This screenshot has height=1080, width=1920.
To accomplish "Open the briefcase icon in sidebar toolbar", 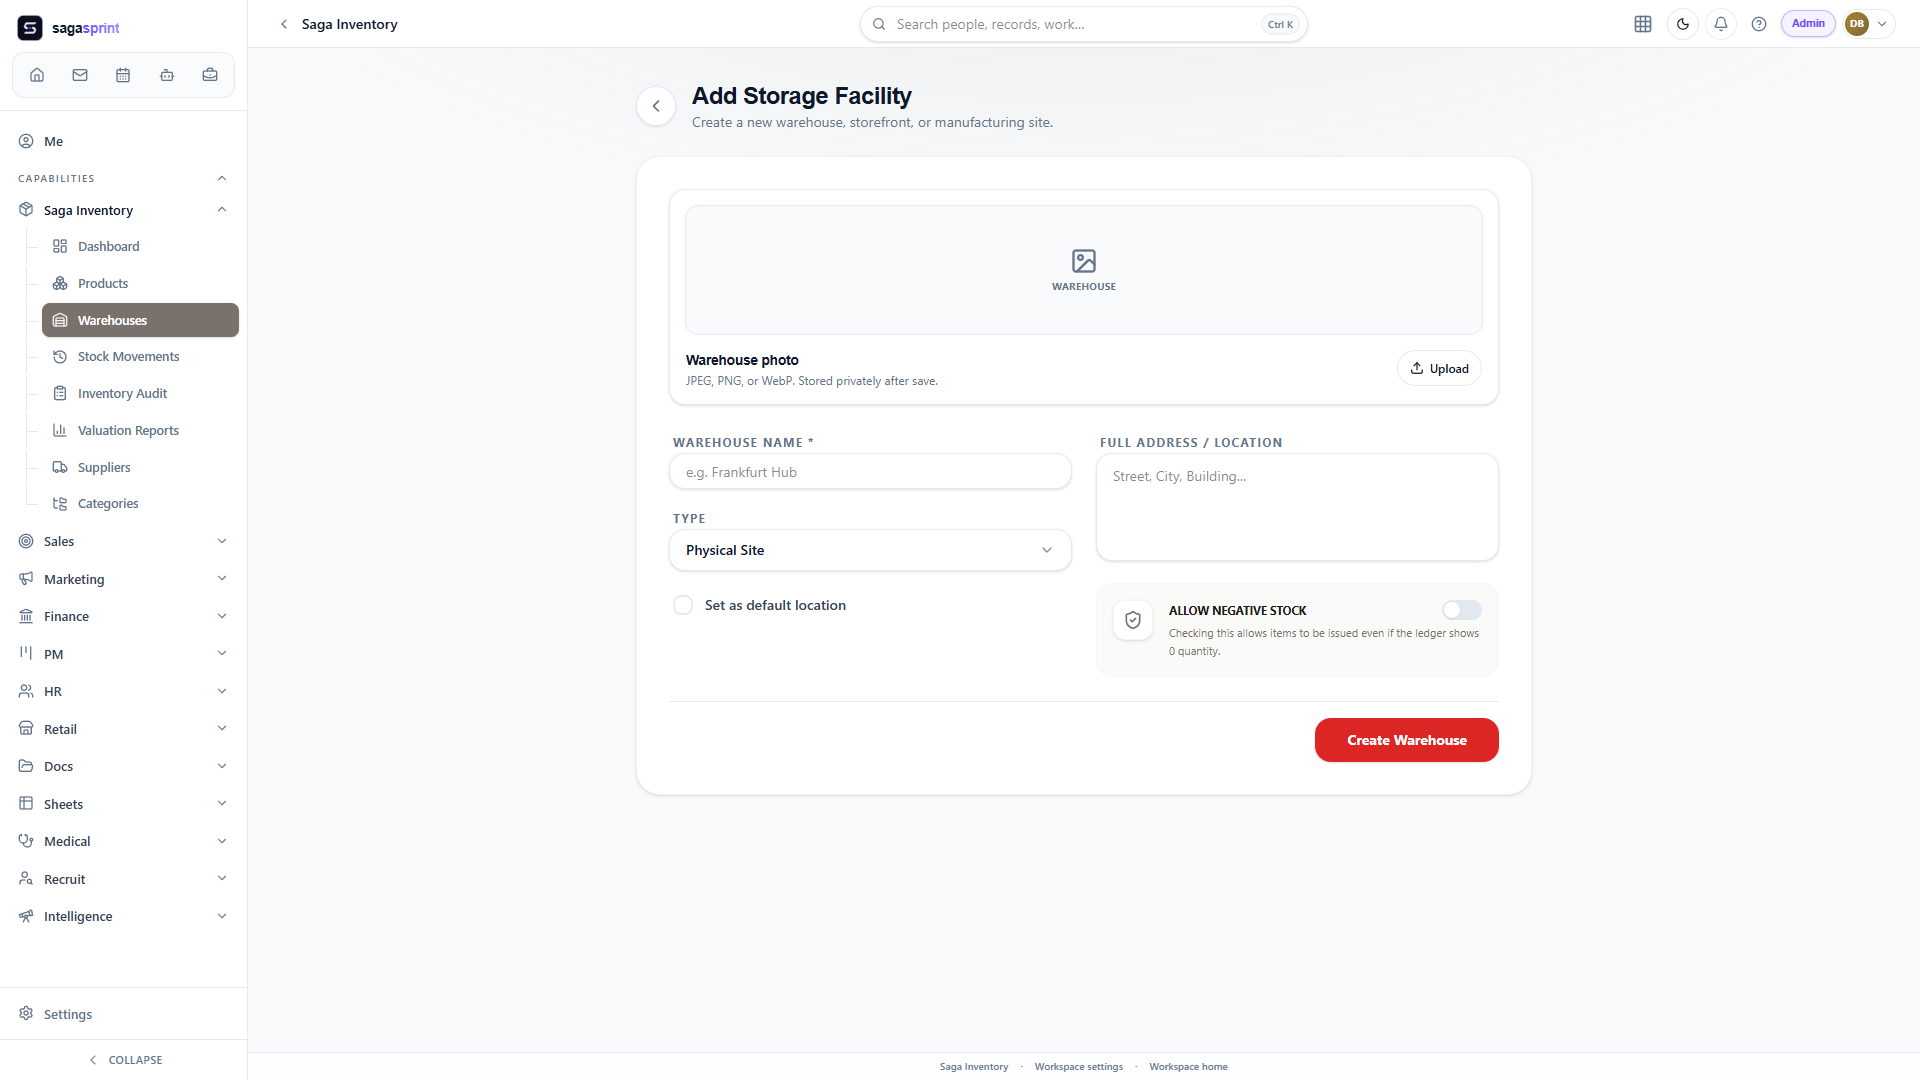I will tap(210, 75).
